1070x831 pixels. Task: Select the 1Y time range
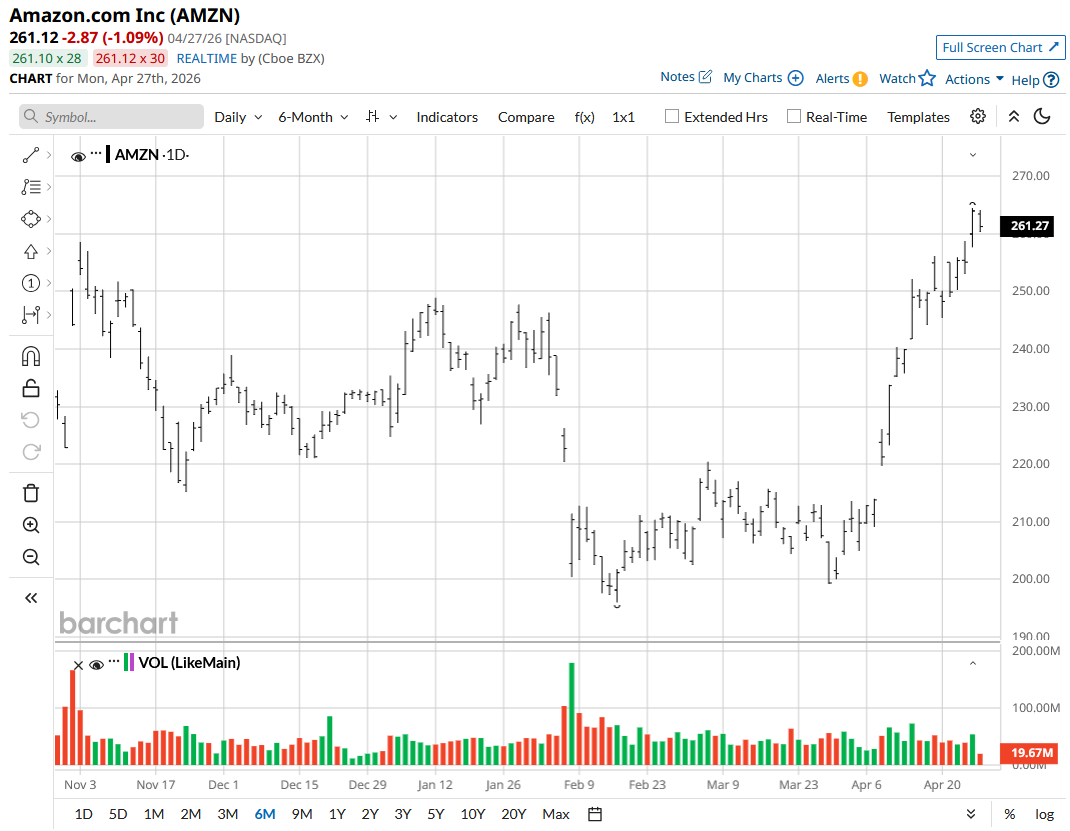[337, 814]
